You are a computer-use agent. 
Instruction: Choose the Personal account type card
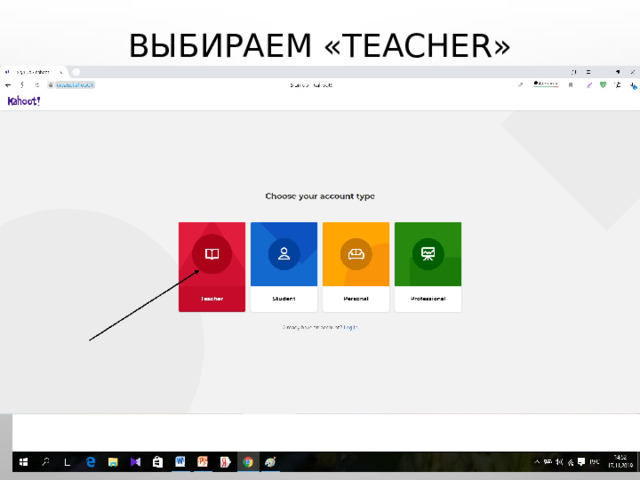[x=356, y=267]
